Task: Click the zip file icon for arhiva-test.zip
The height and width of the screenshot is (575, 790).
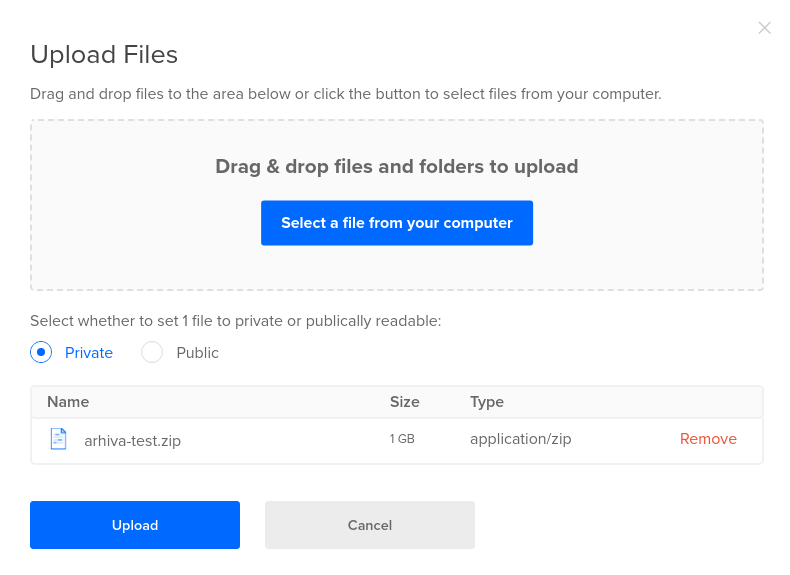Action: tap(59, 439)
